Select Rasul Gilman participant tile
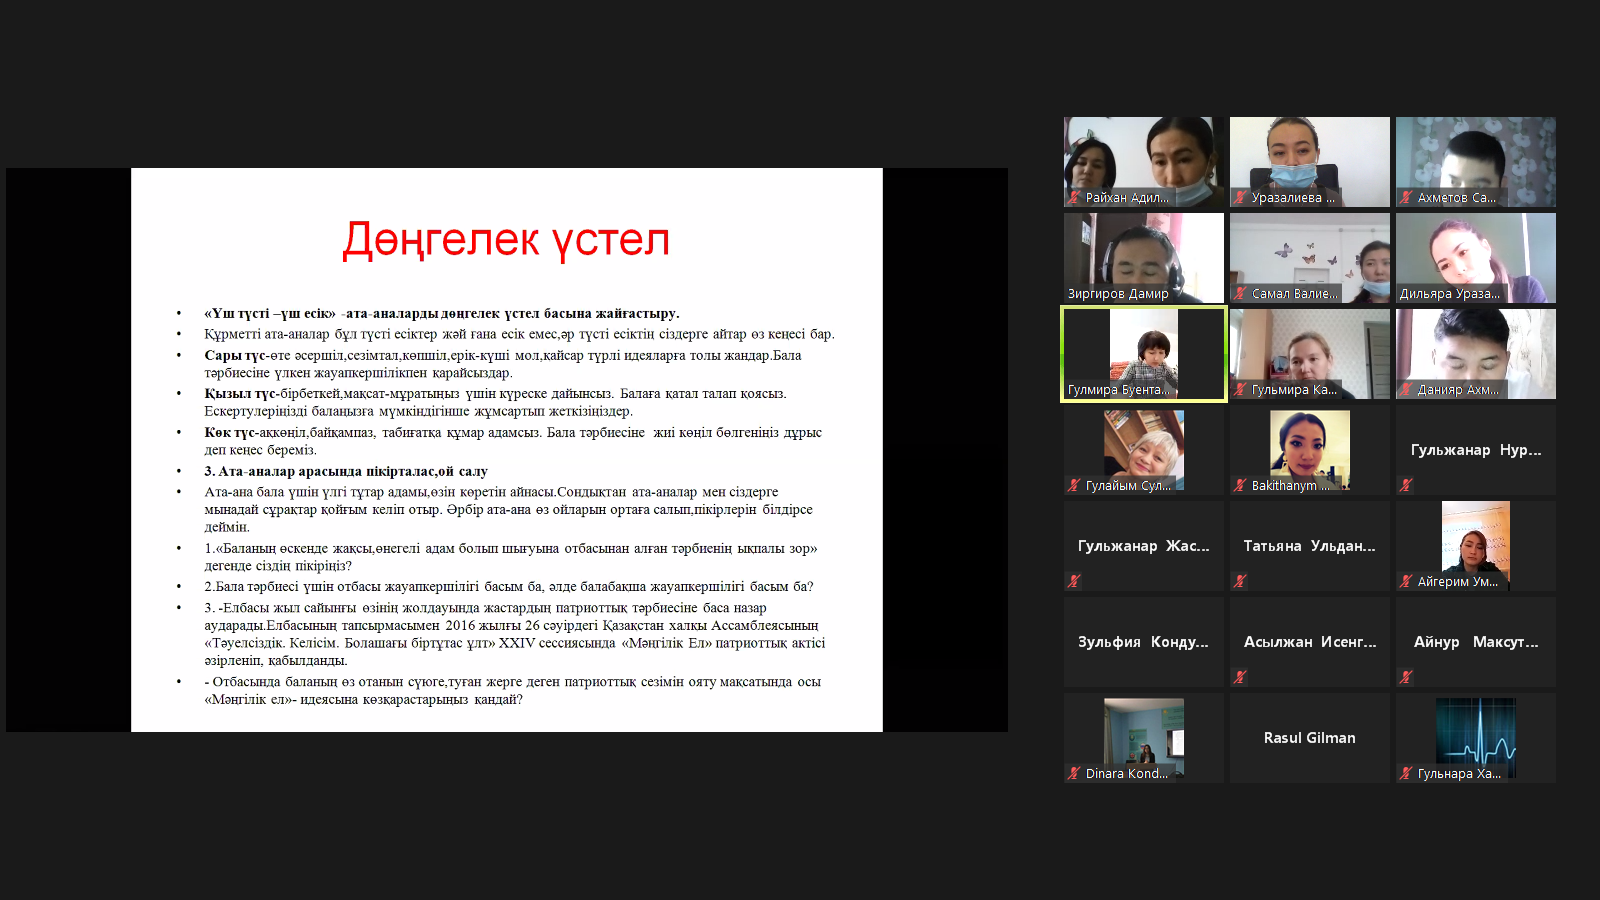Image resolution: width=1600 pixels, height=900 pixels. [x=1310, y=738]
